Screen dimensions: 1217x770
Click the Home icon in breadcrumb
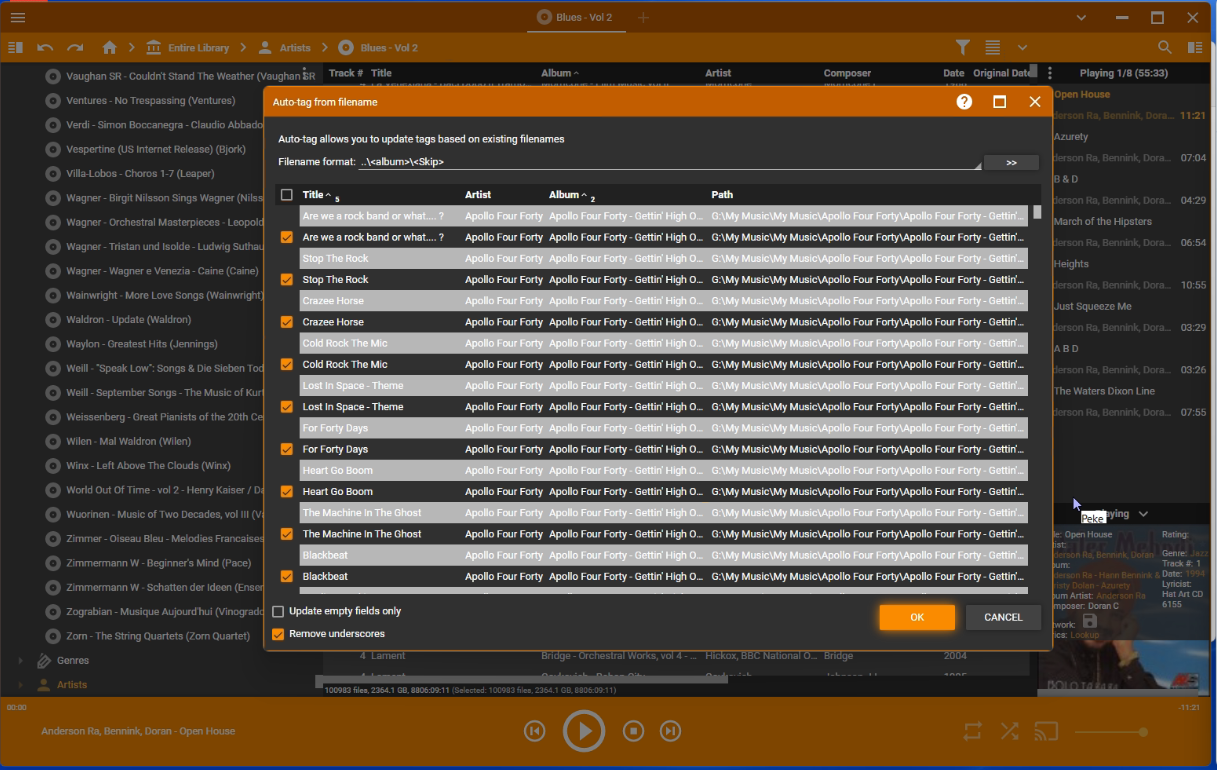pos(110,47)
